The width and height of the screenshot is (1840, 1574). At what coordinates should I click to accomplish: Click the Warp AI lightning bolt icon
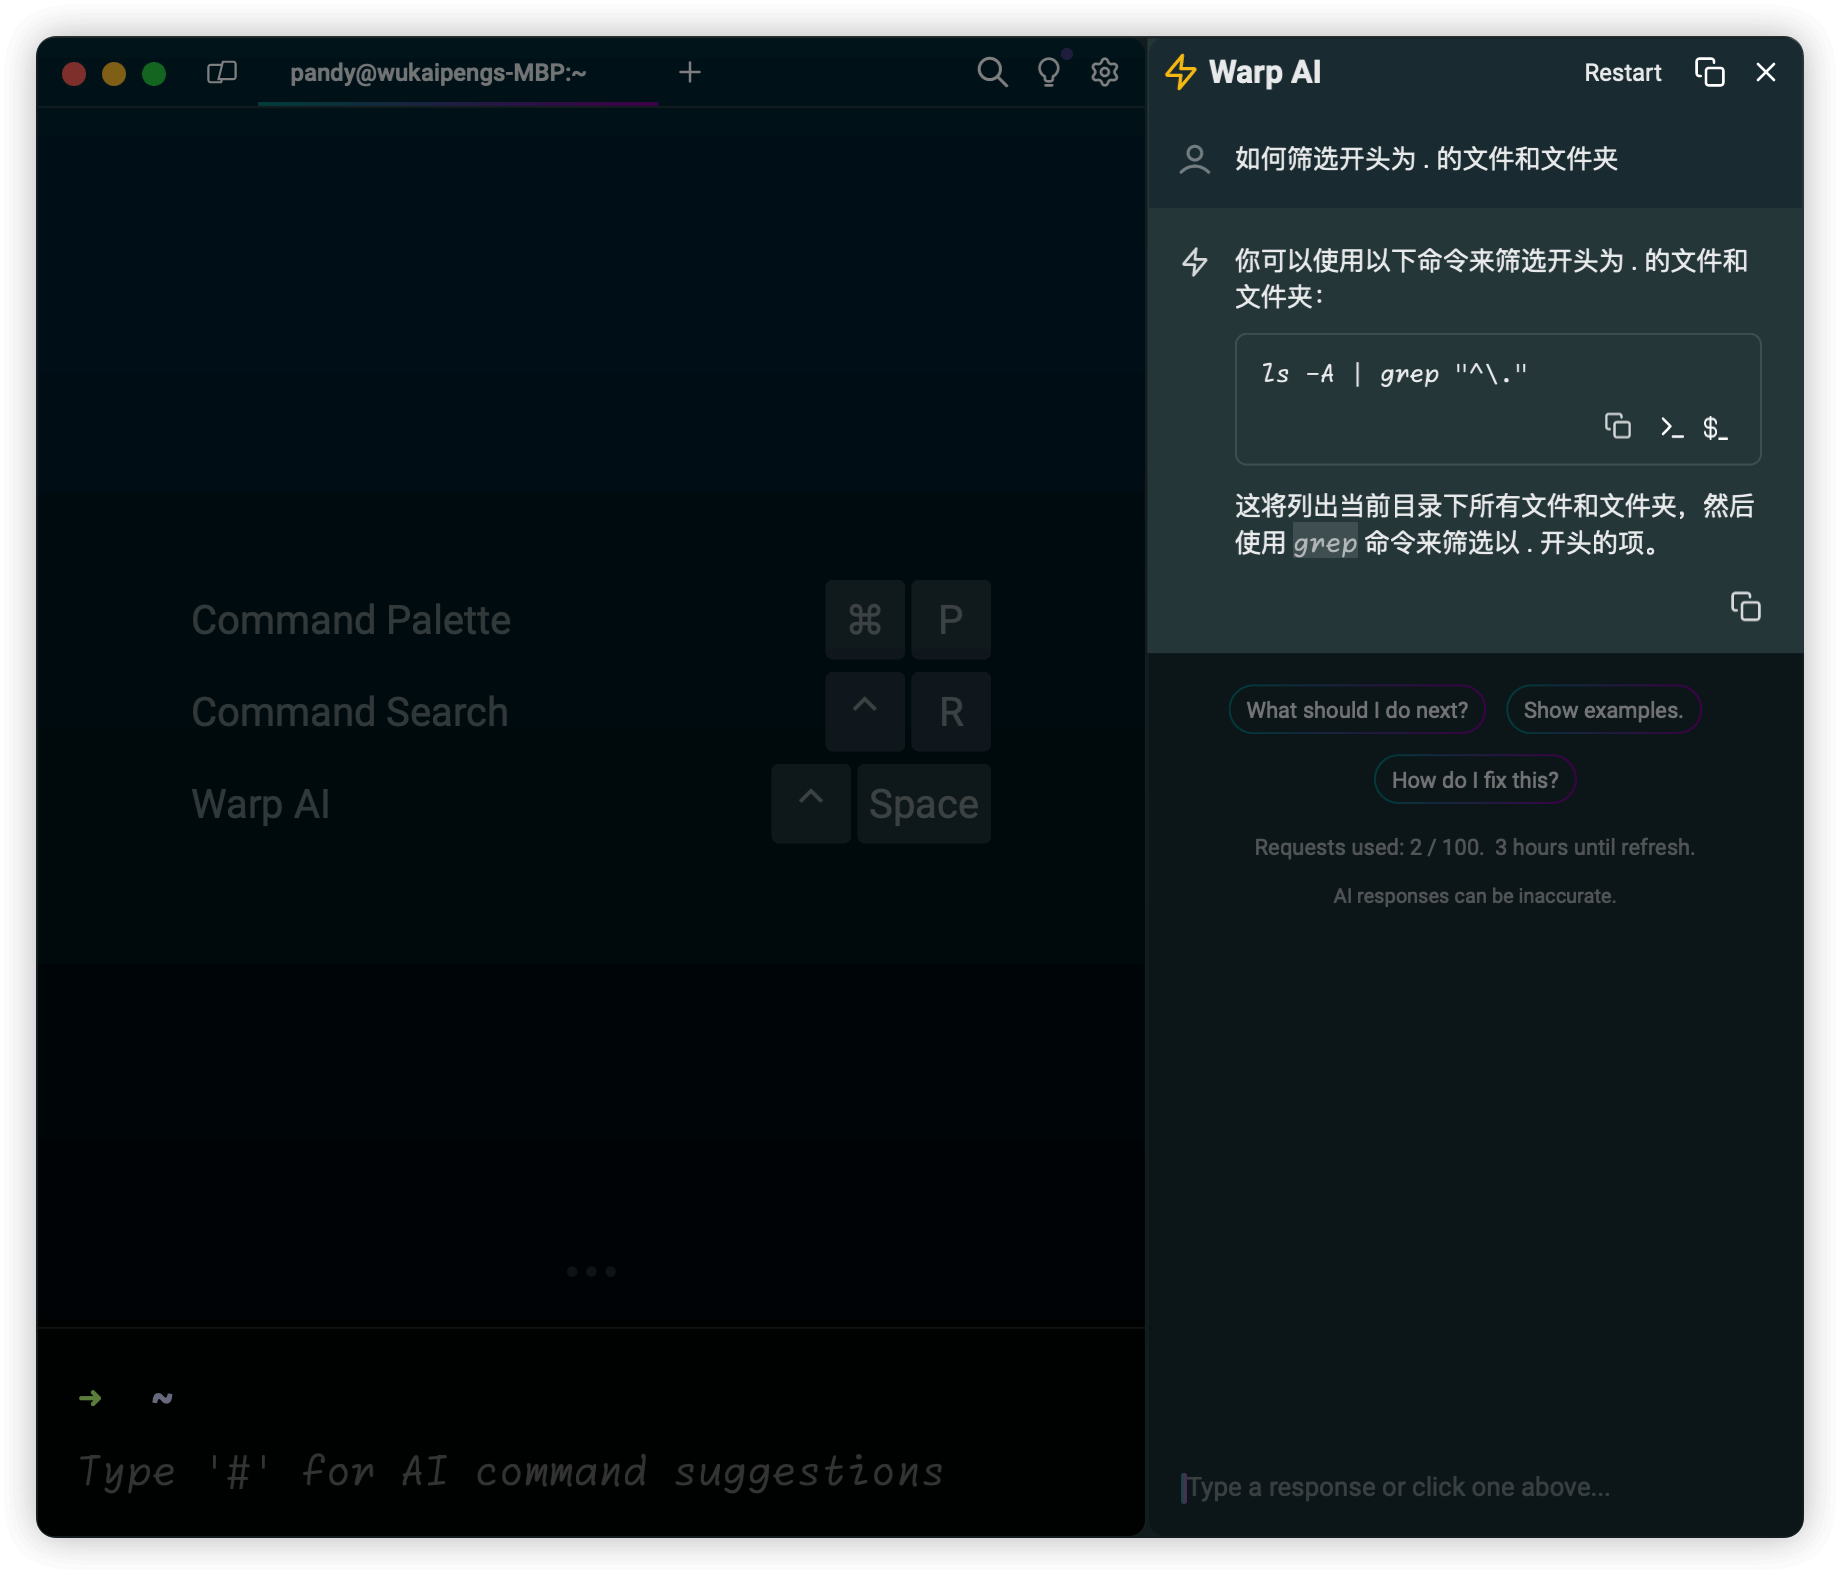click(x=1182, y=71)
